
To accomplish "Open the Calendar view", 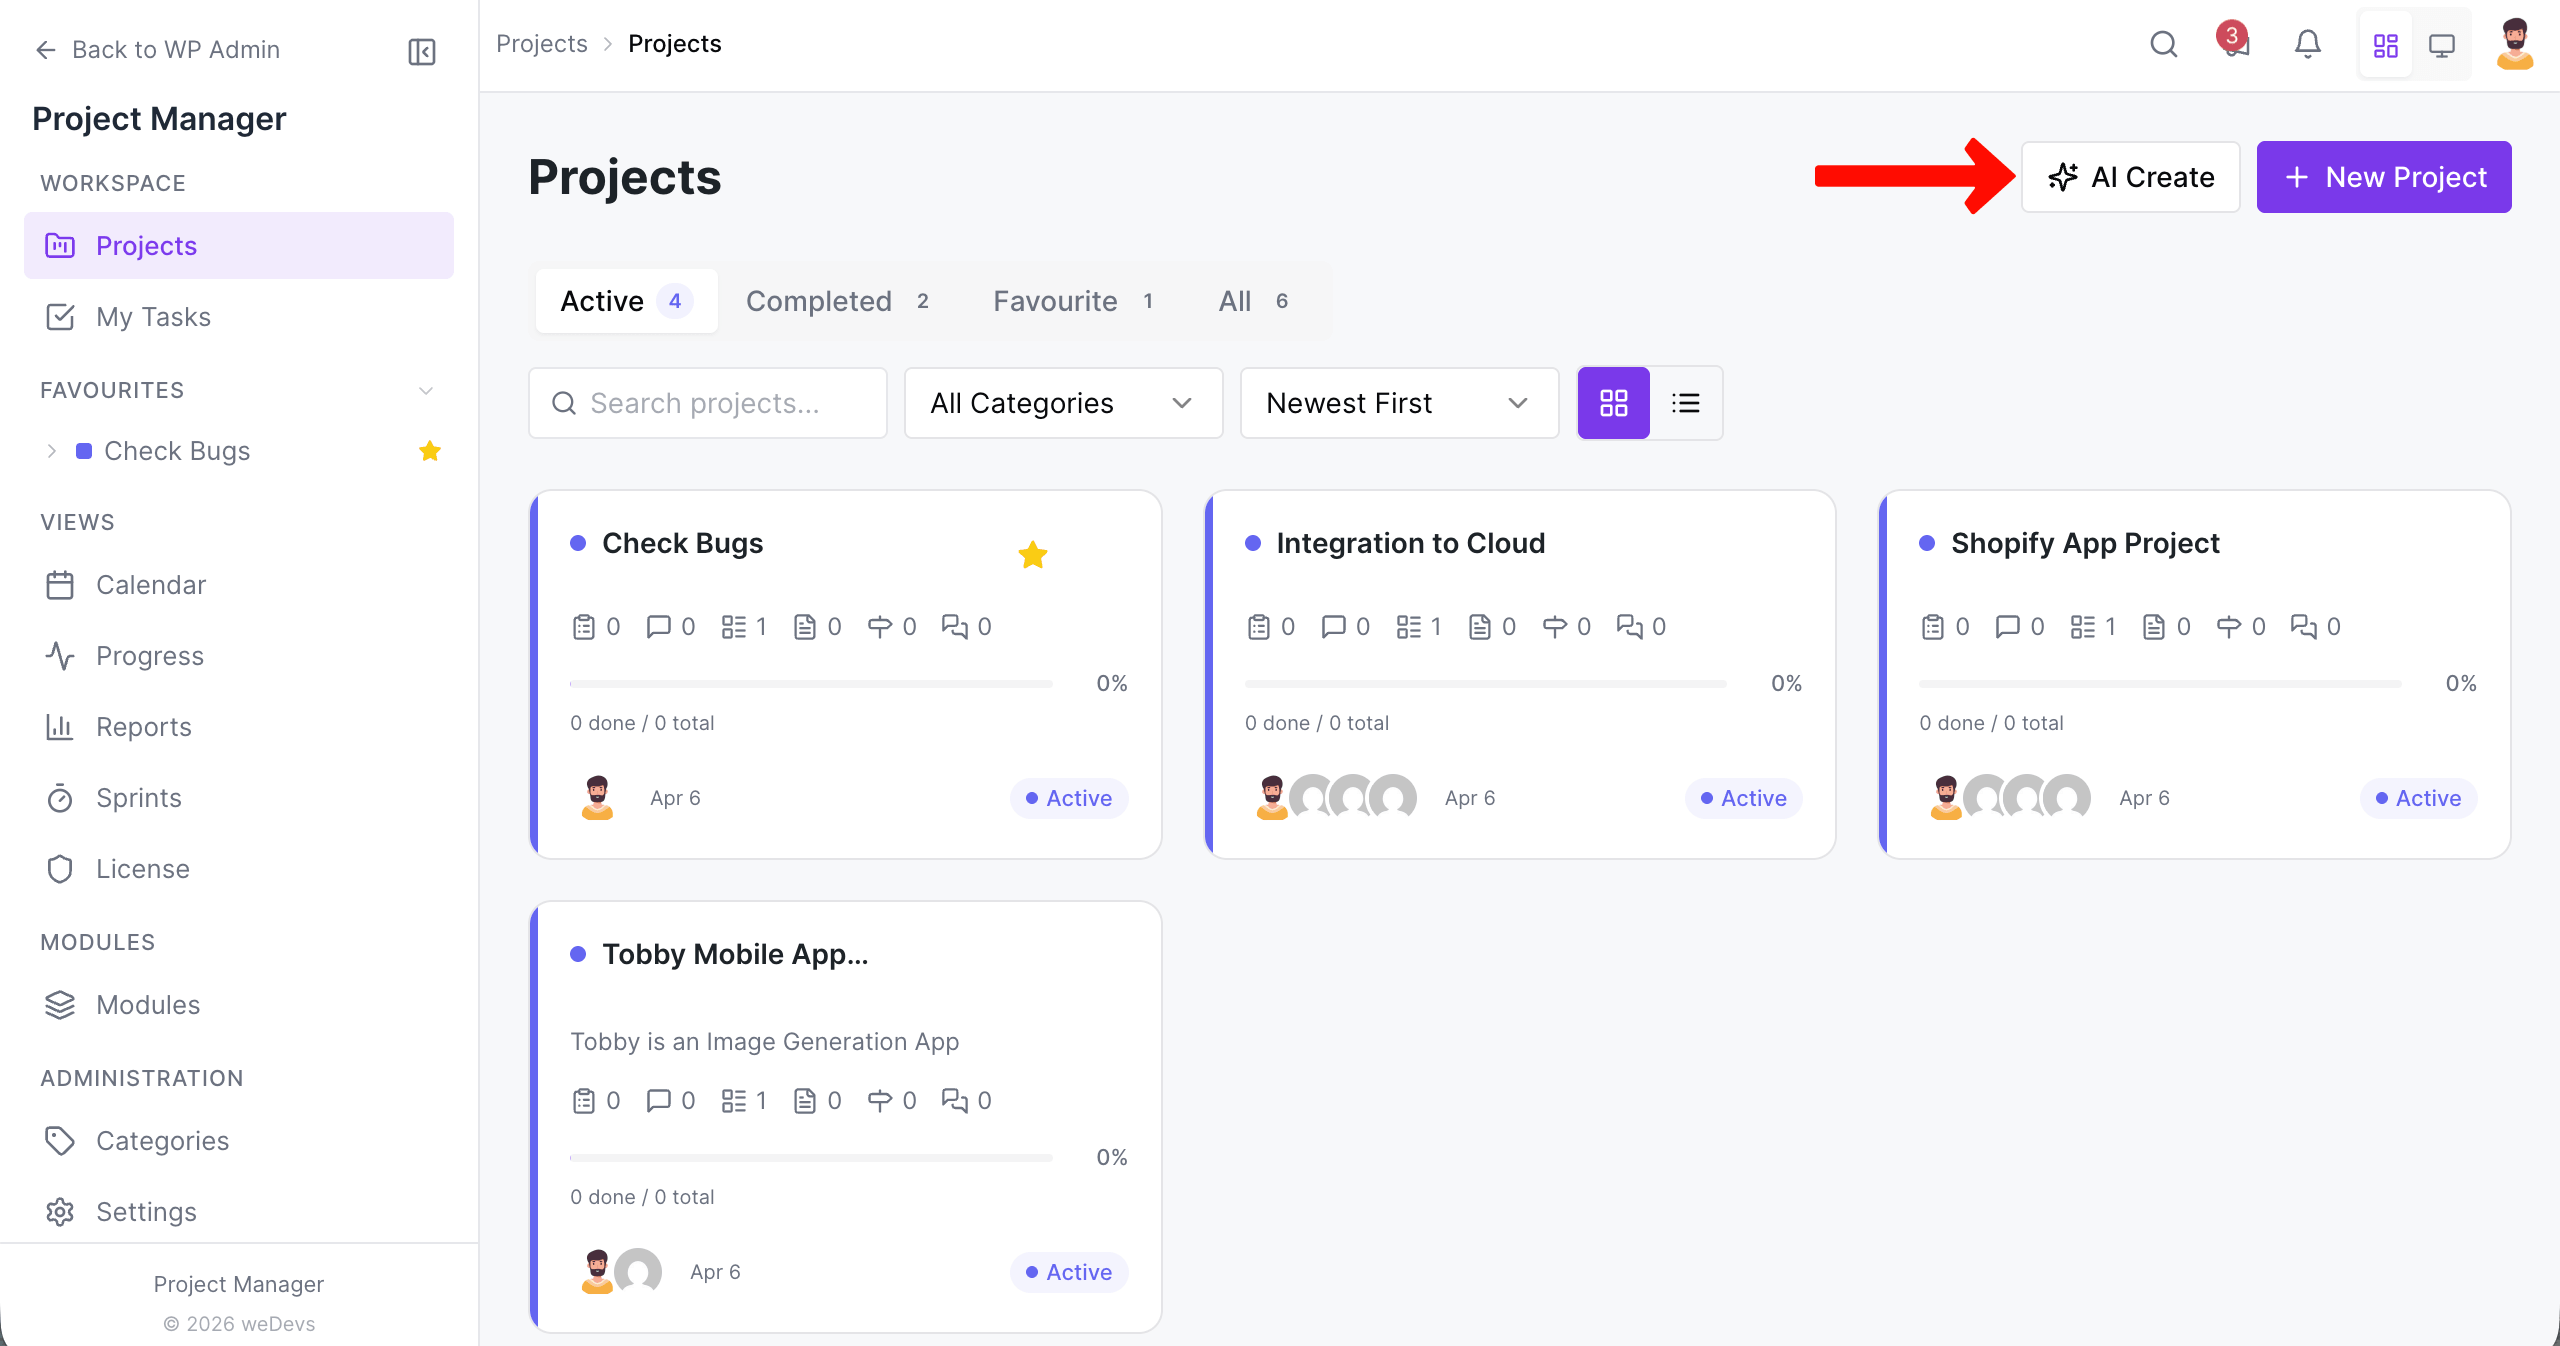I will click(x=150, y=585).
